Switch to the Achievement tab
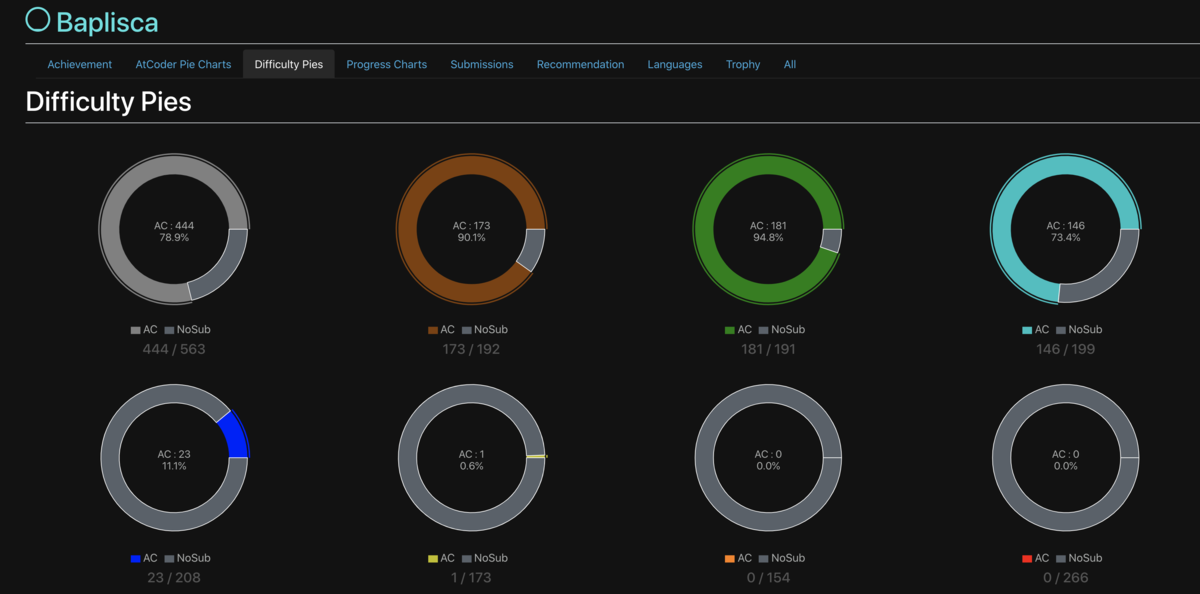Screen dimensions: 1200x594 click(80, 64)
